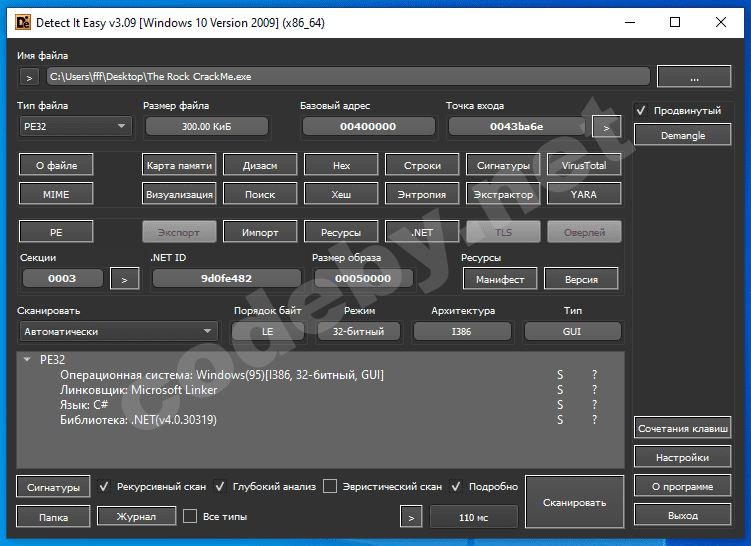Open file browser with the ellipsis button
Screen dimensions: 751x546
tap(693, 77)
